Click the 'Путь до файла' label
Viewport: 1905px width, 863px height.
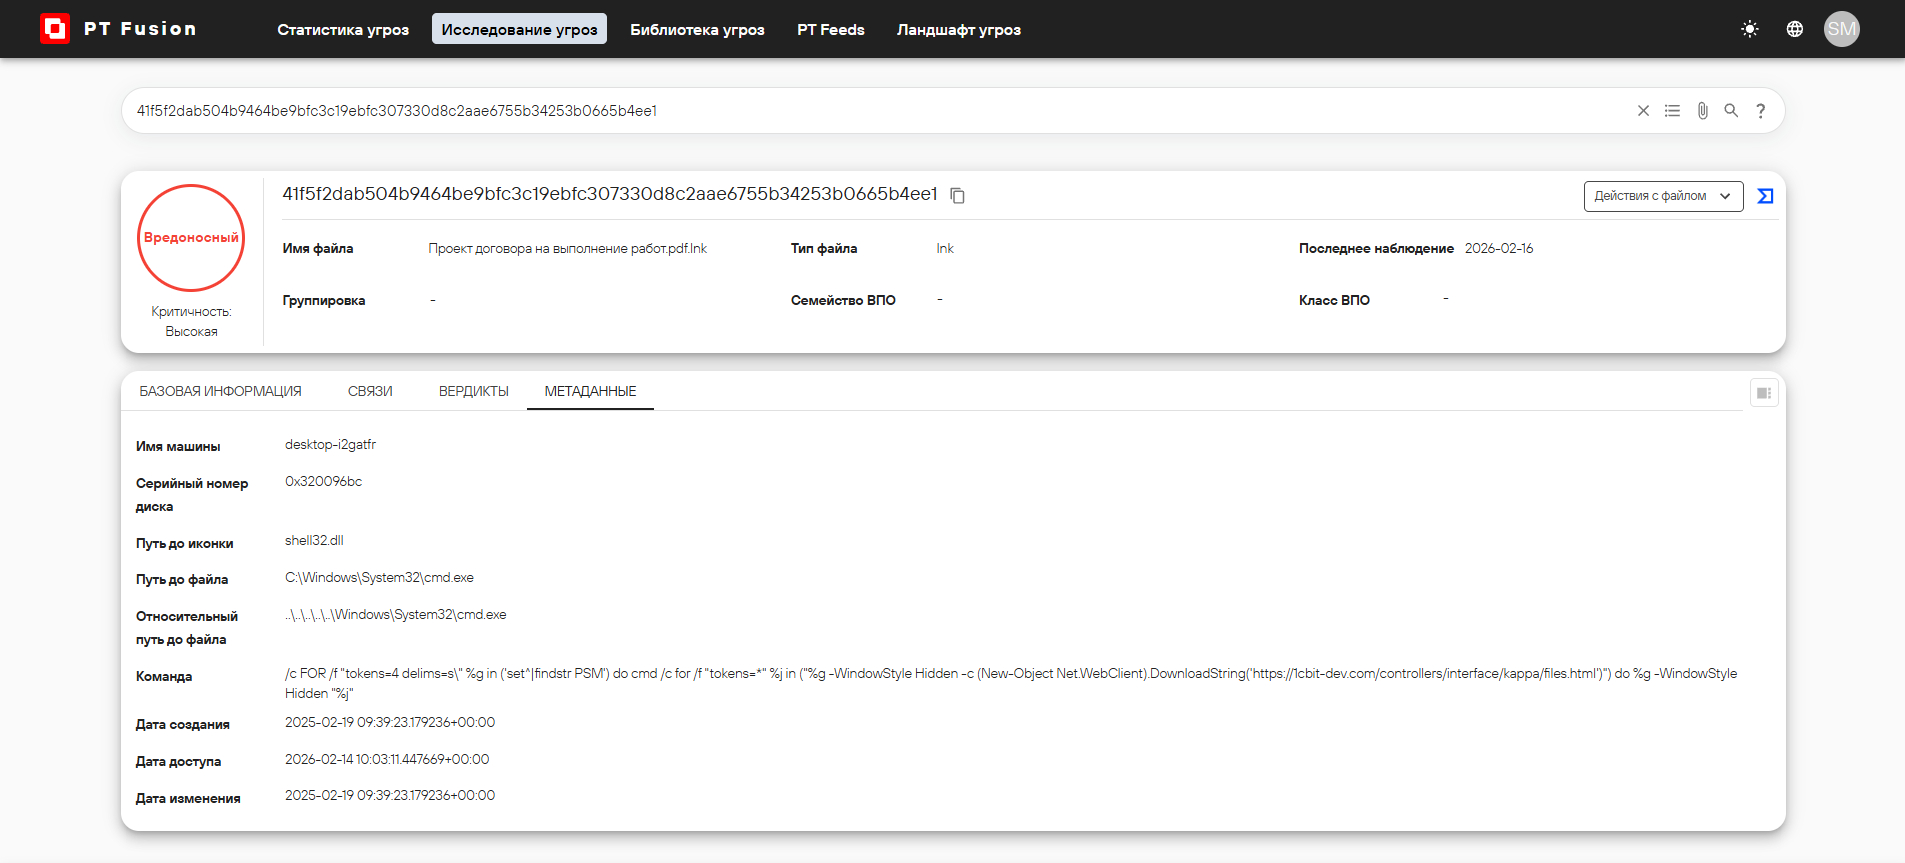click(x=182, y=579)
